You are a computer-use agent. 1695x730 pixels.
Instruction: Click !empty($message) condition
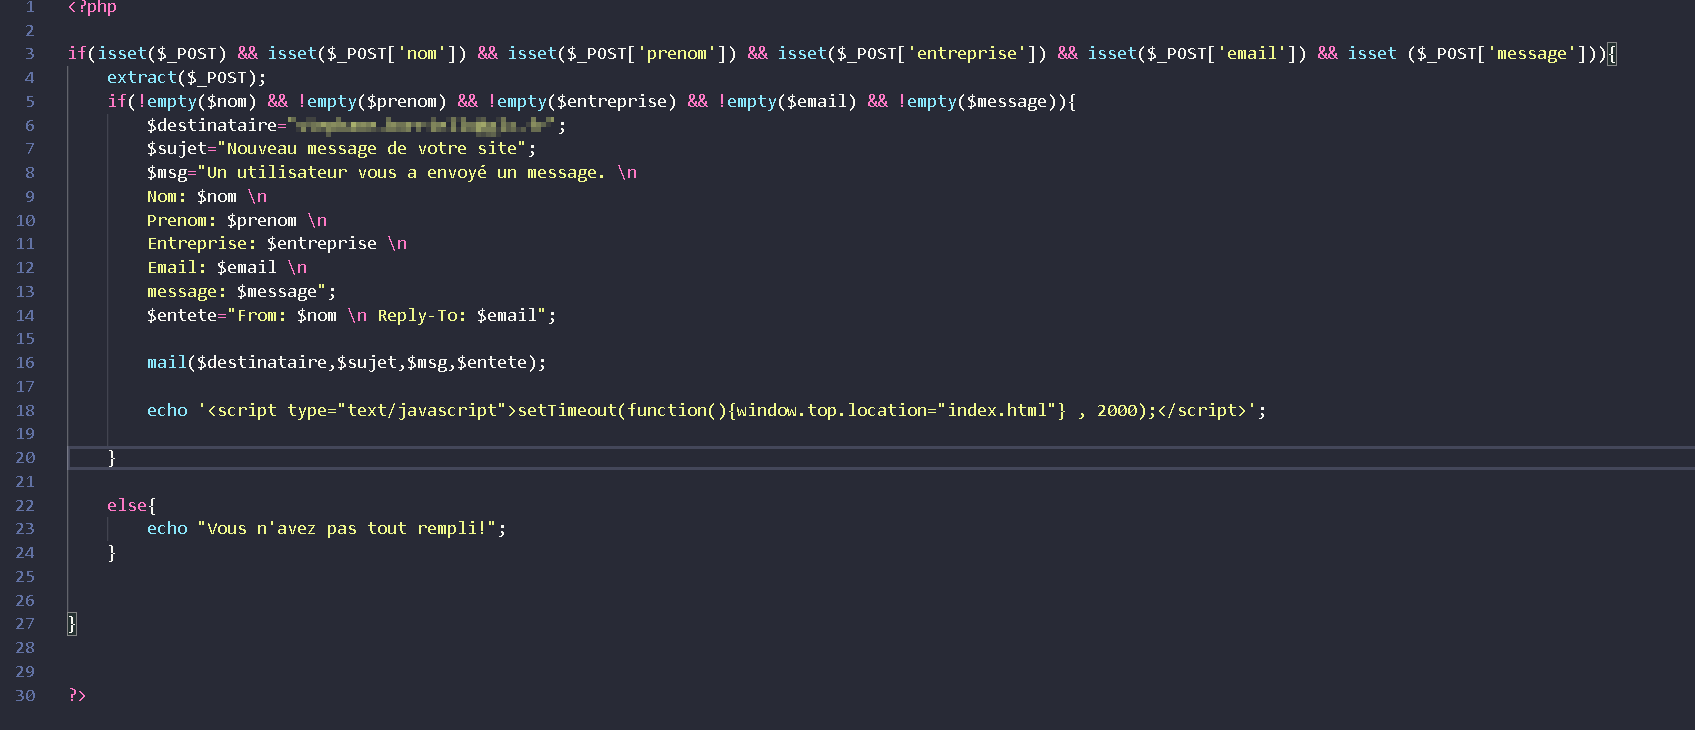977,102
